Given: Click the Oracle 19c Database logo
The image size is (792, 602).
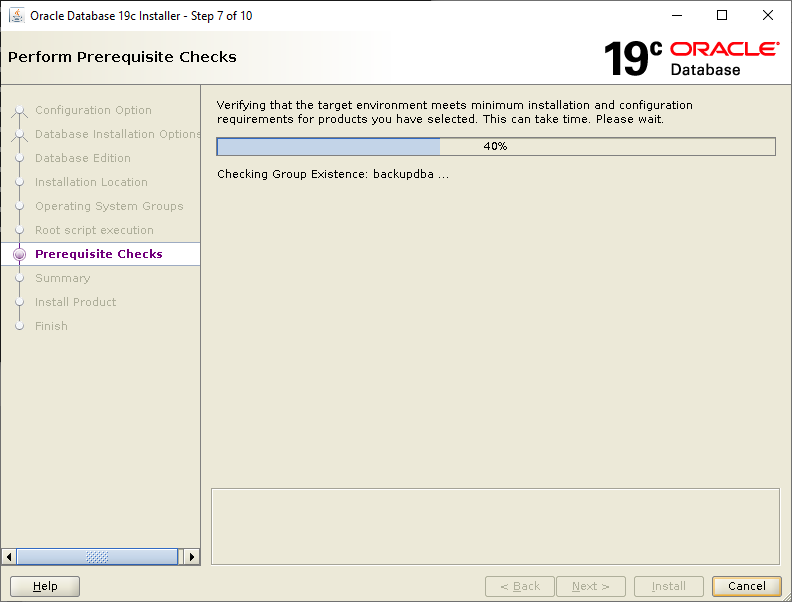Looking at the screenshot, I should [x=691, y=59].
